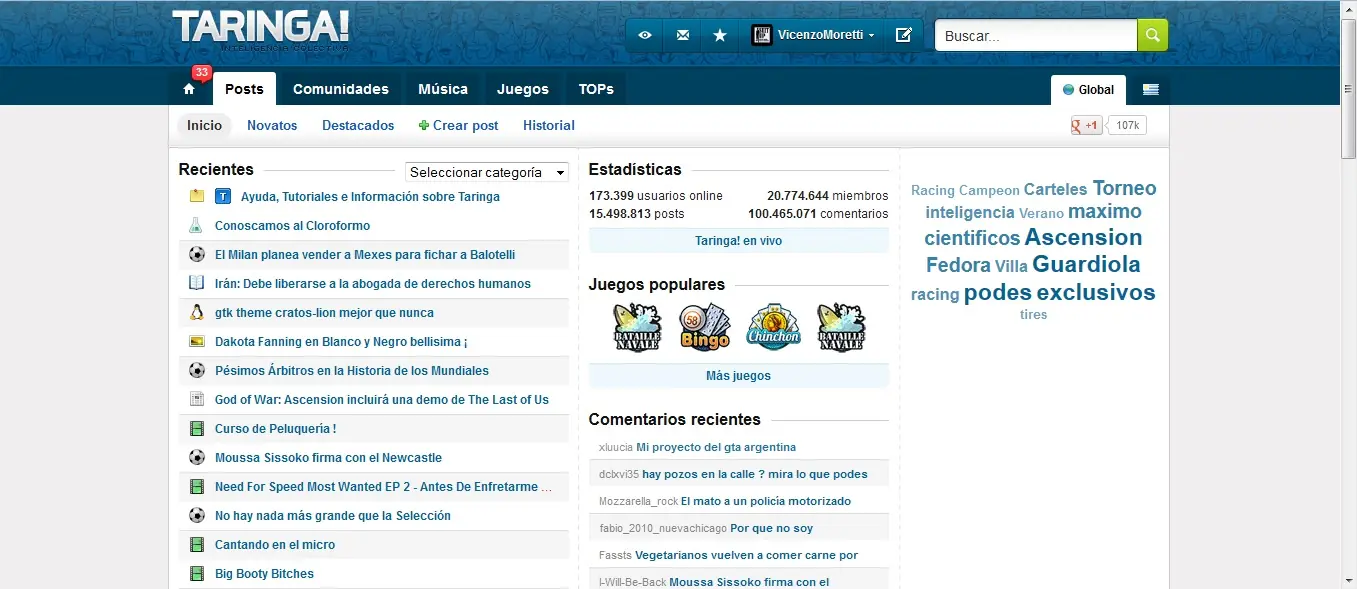The width and height of the screenshot is (1357, 589).
Task: Click the write new post pencil icon
Action: [904, 35]
